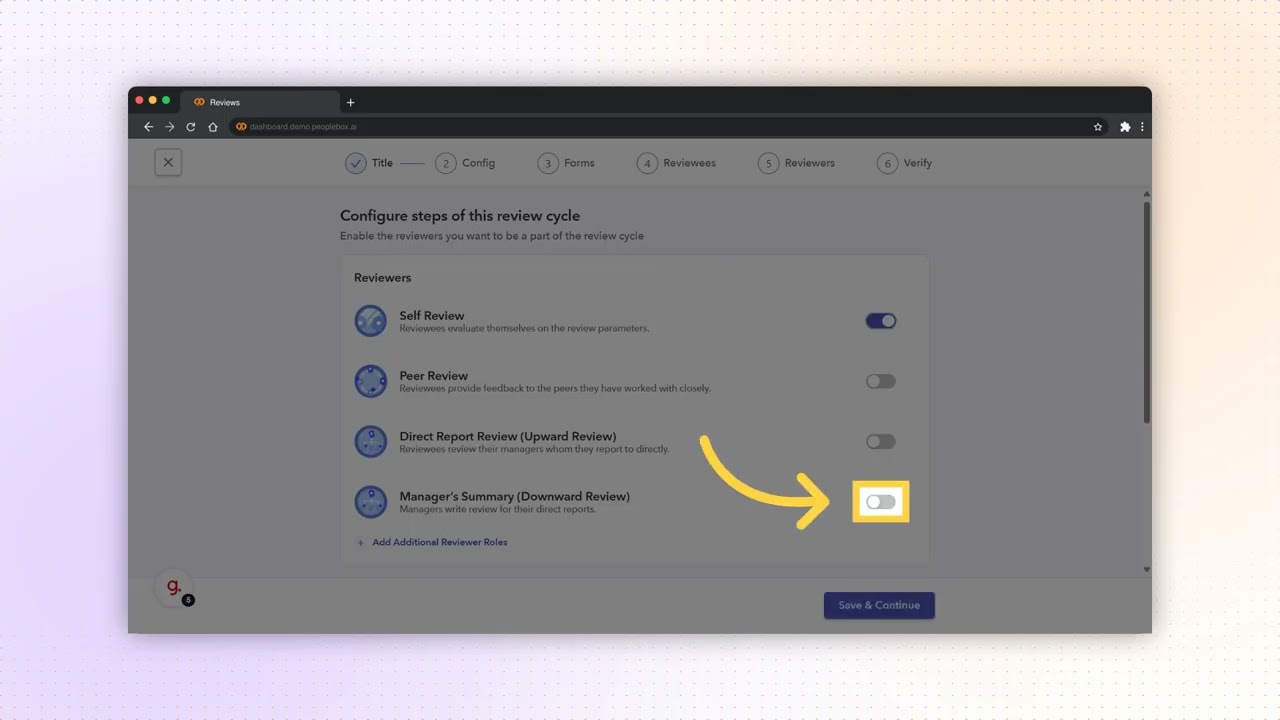
Task: Enable the Peer Review toggle
Action: pos(881,381)
